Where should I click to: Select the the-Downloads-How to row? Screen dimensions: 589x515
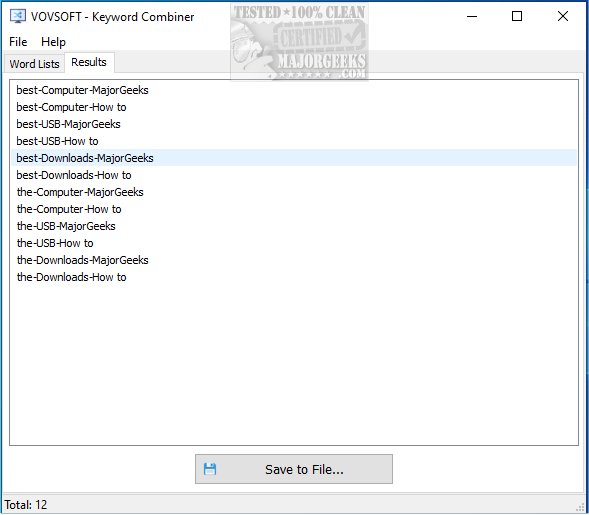(x=294, y=277)
